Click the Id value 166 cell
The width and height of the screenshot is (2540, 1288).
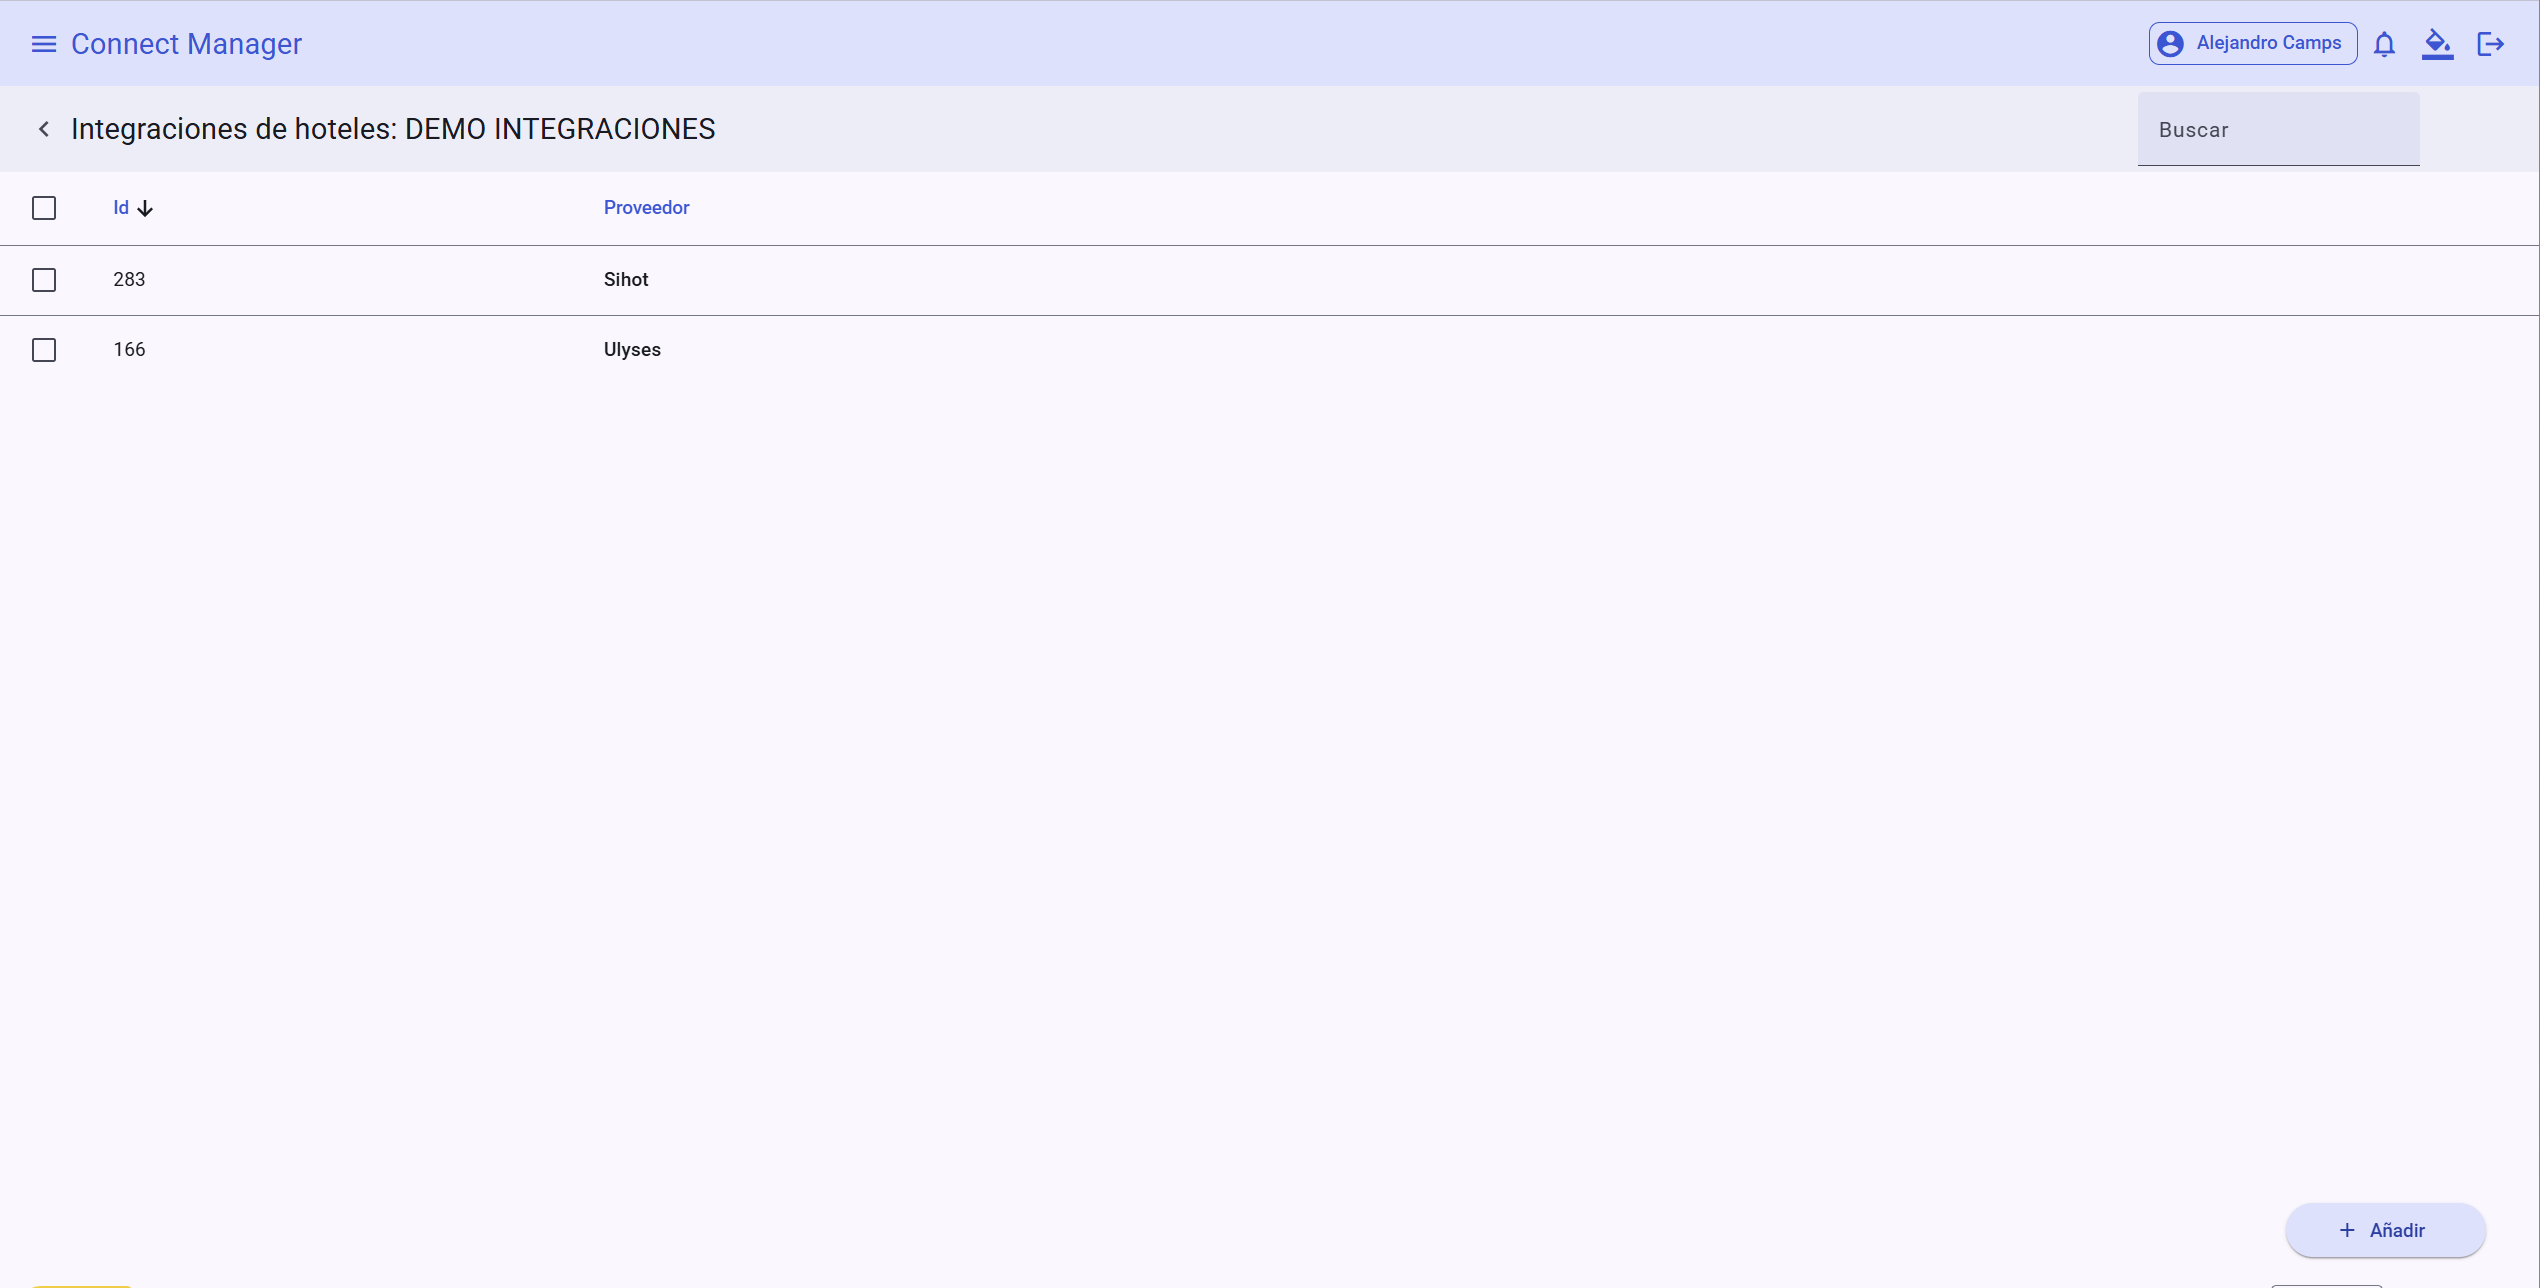tap(129, 350)
